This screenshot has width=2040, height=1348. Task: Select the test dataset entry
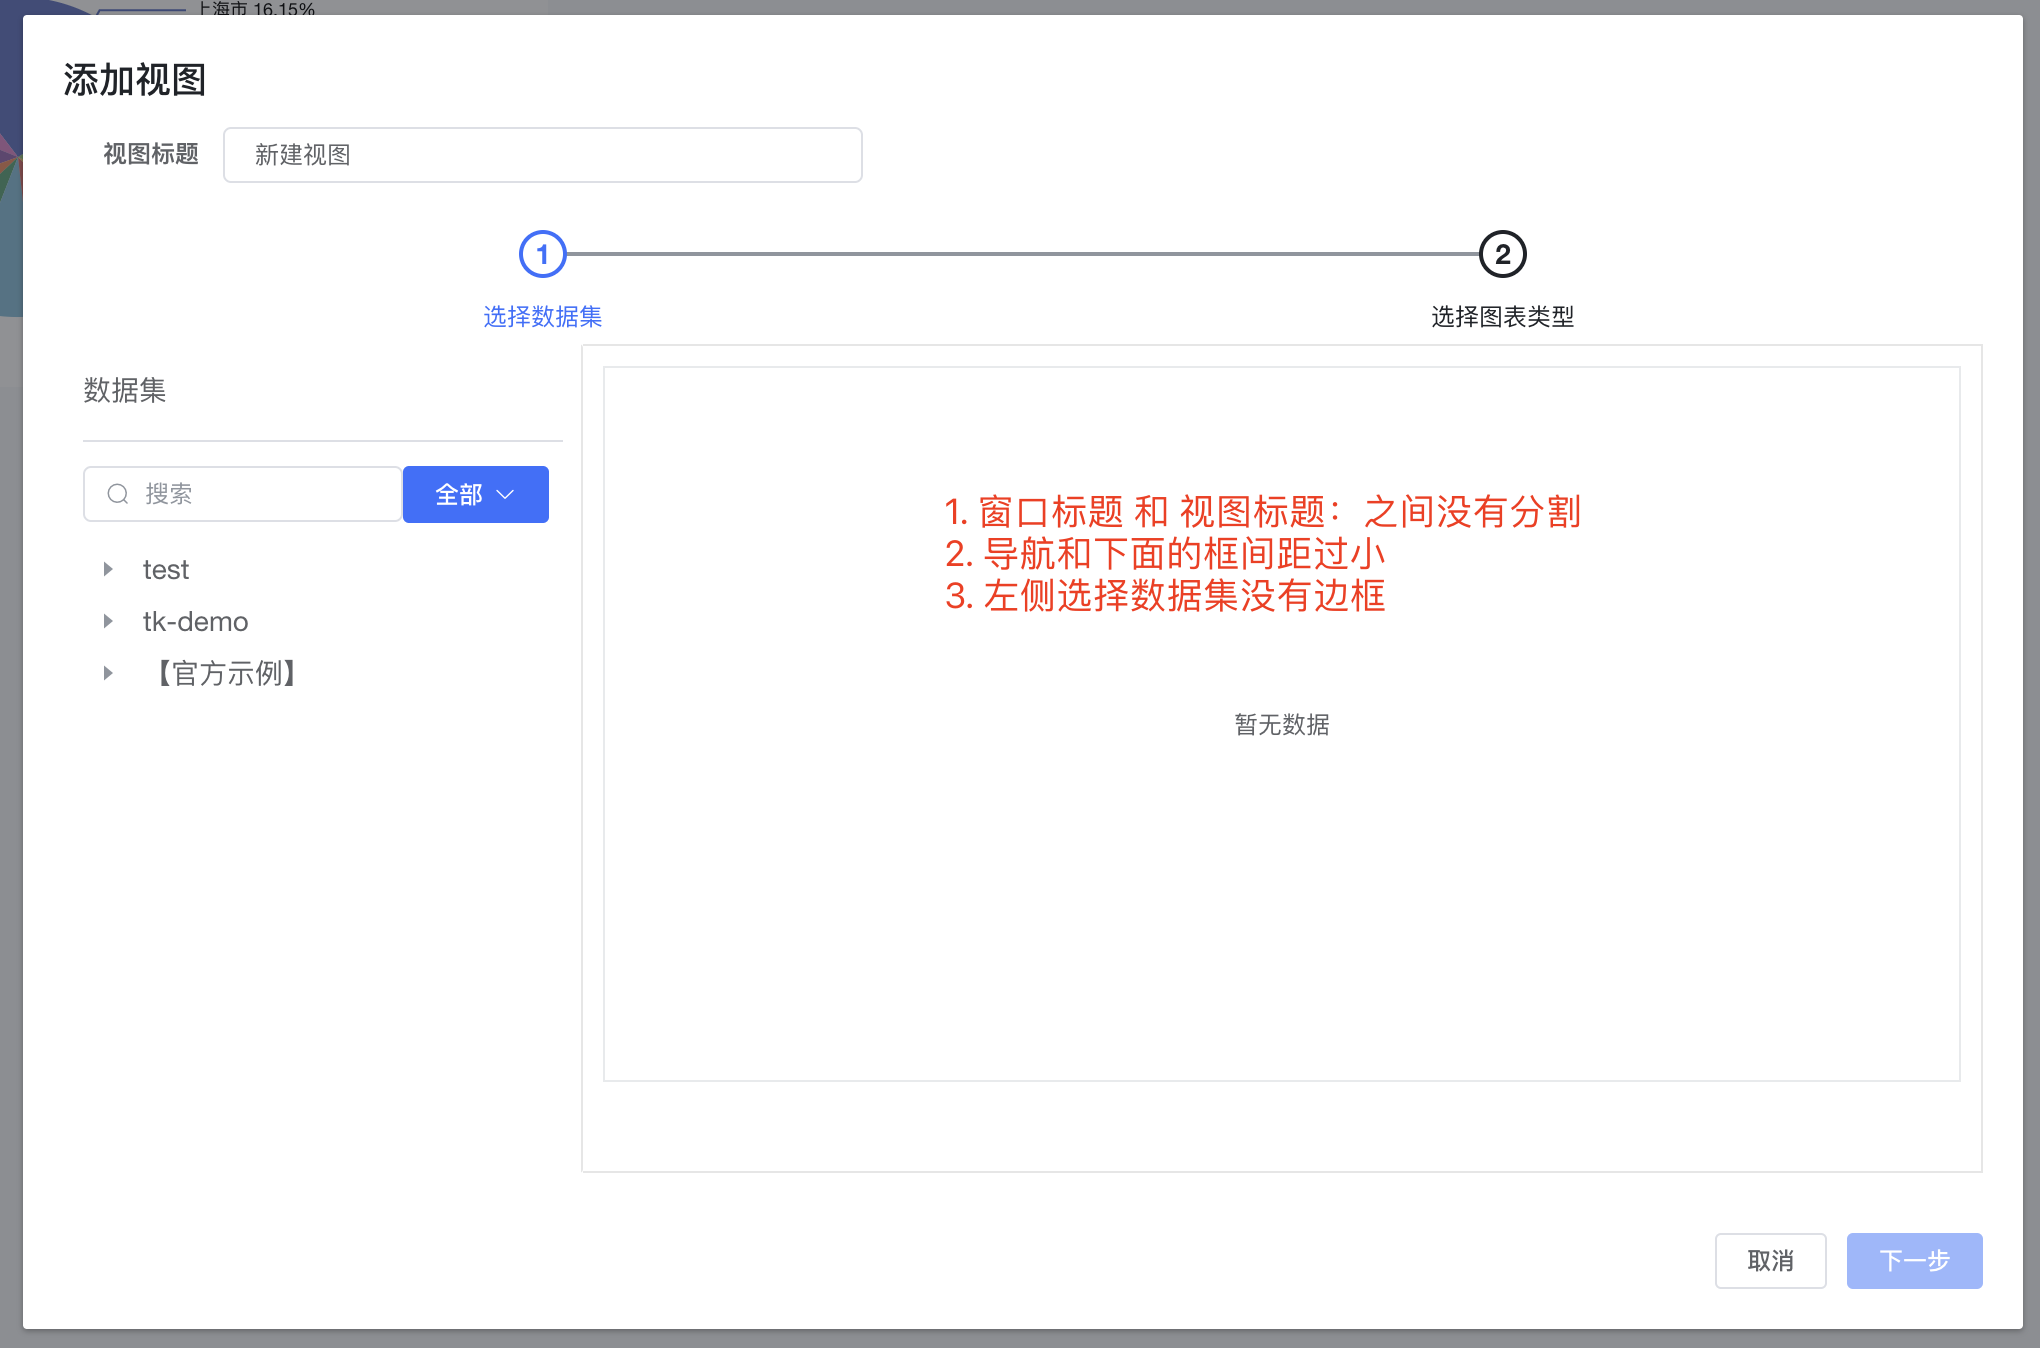[165, 569]
